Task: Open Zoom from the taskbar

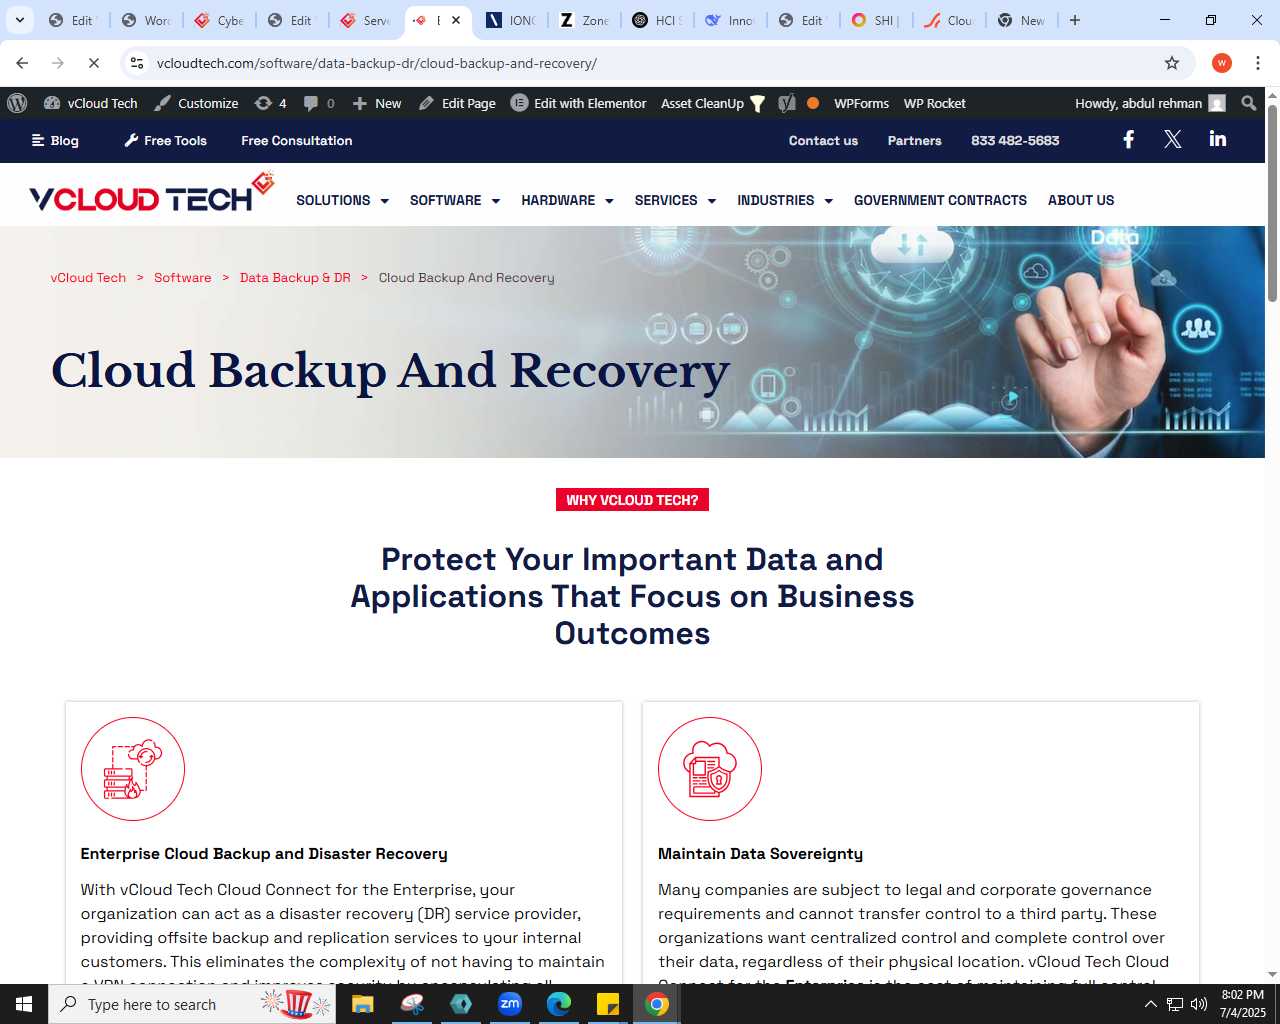Action: (x=510, y=1004)
